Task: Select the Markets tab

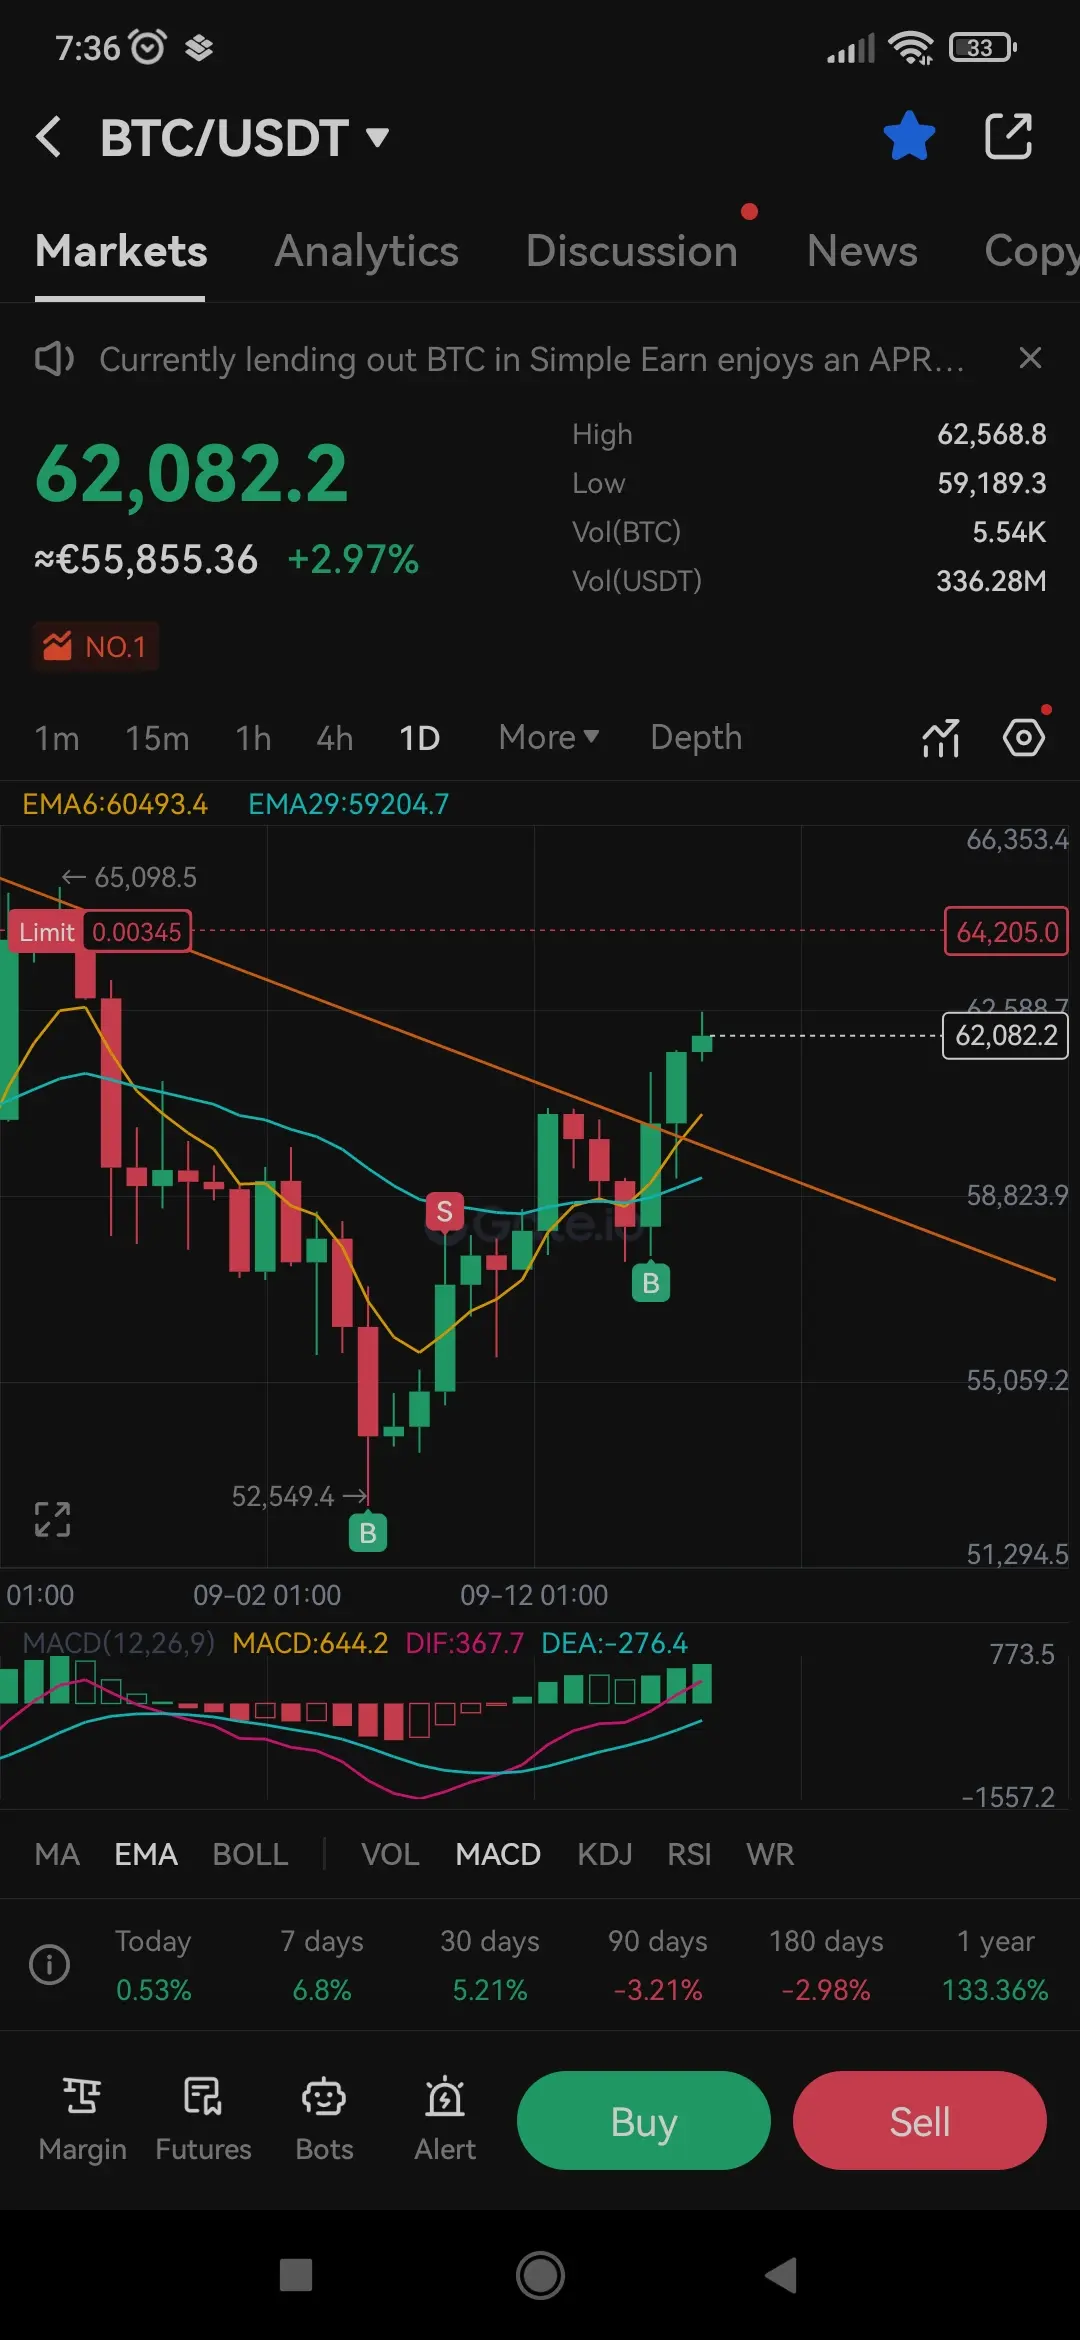Action: coord(121,251)
